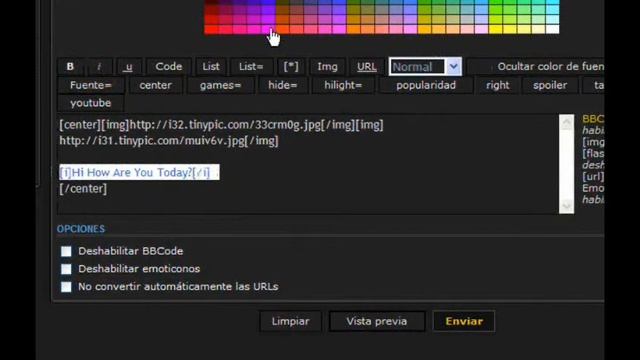Check No convertir automáticamente las URLs
640x360 pixels.
pos(66,287)
